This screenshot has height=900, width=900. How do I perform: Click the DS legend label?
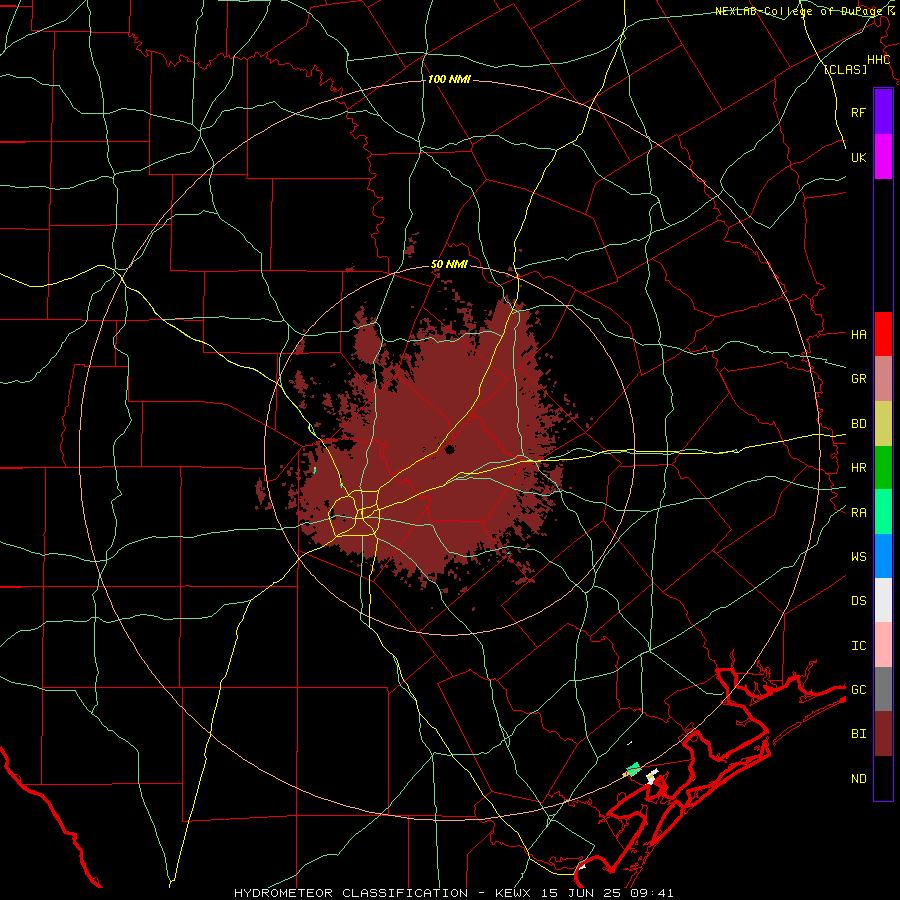[x=858, y=601]
